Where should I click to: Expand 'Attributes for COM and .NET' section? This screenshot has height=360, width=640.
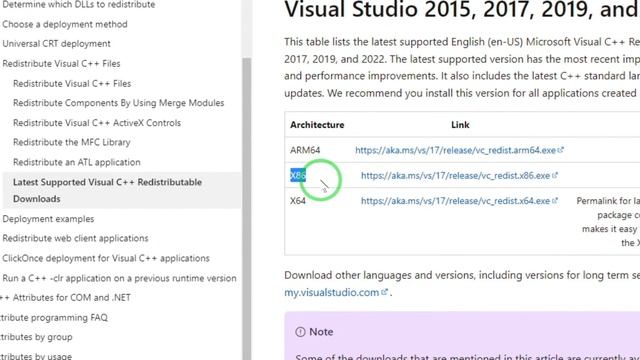[65, 298]
